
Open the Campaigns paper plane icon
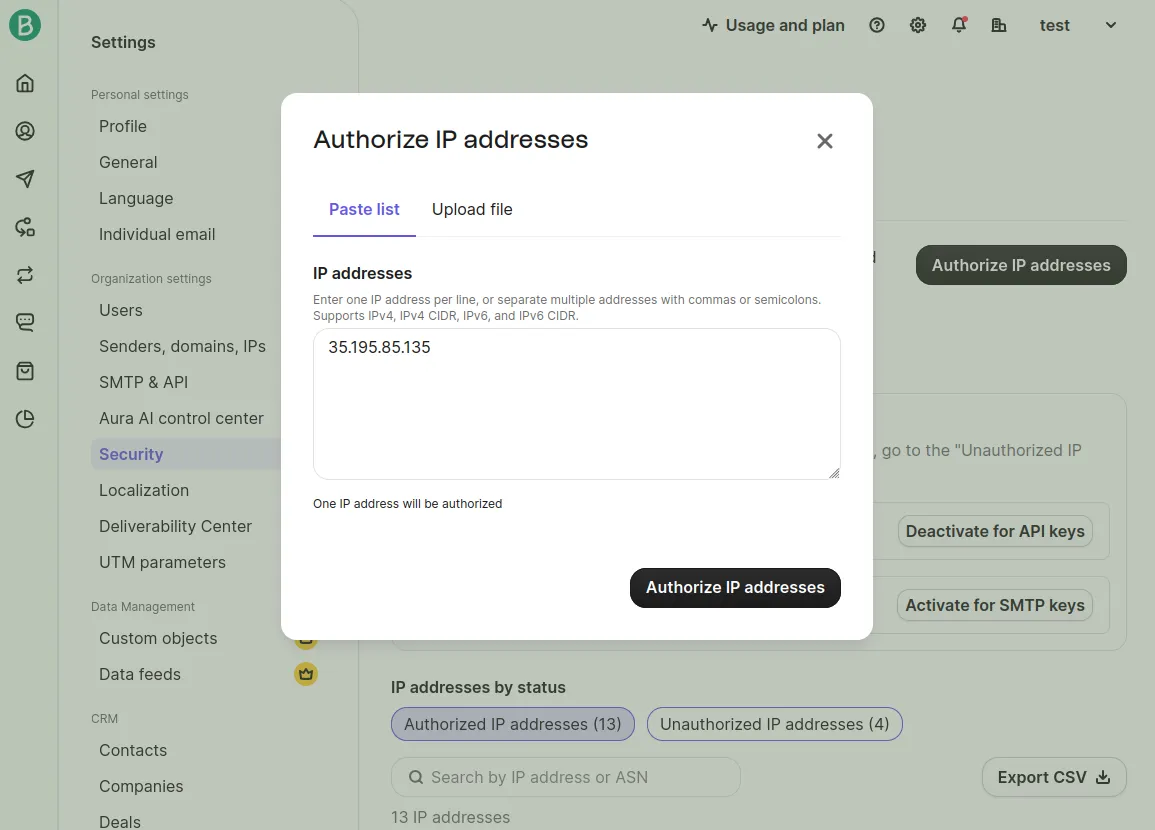coord(25,179)
